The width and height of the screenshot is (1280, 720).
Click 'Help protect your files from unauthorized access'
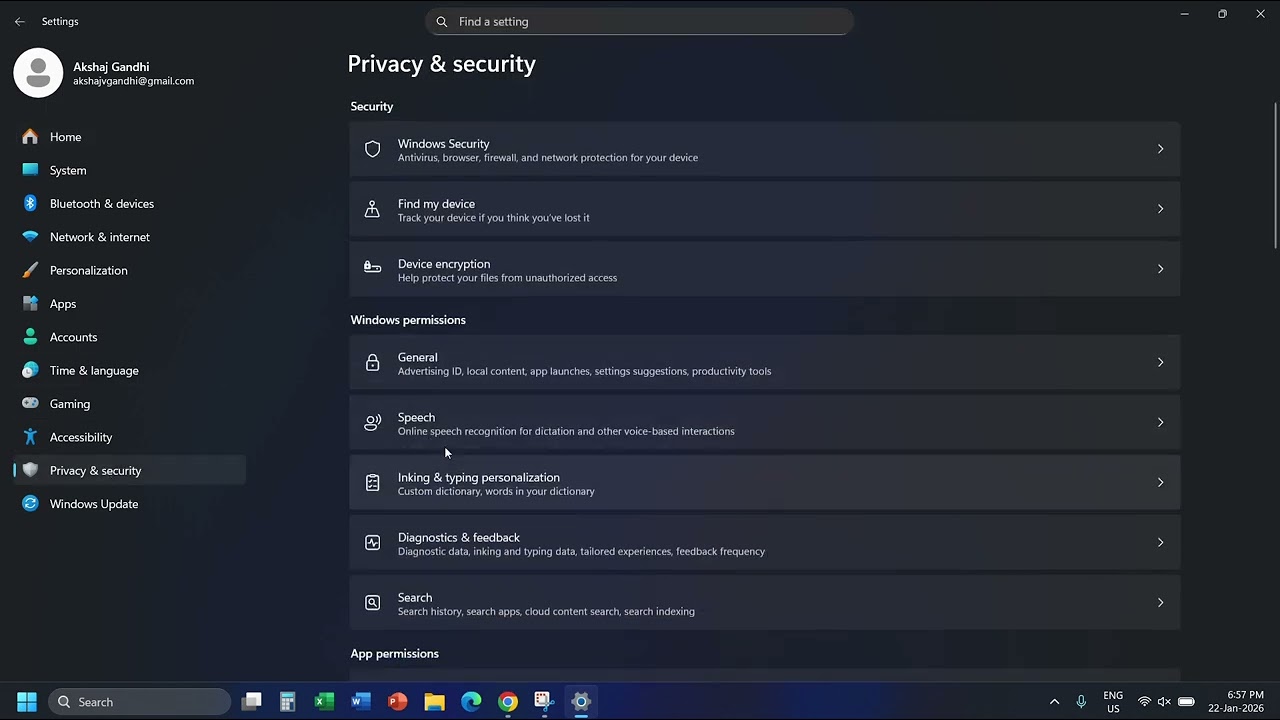coord(507,278)
